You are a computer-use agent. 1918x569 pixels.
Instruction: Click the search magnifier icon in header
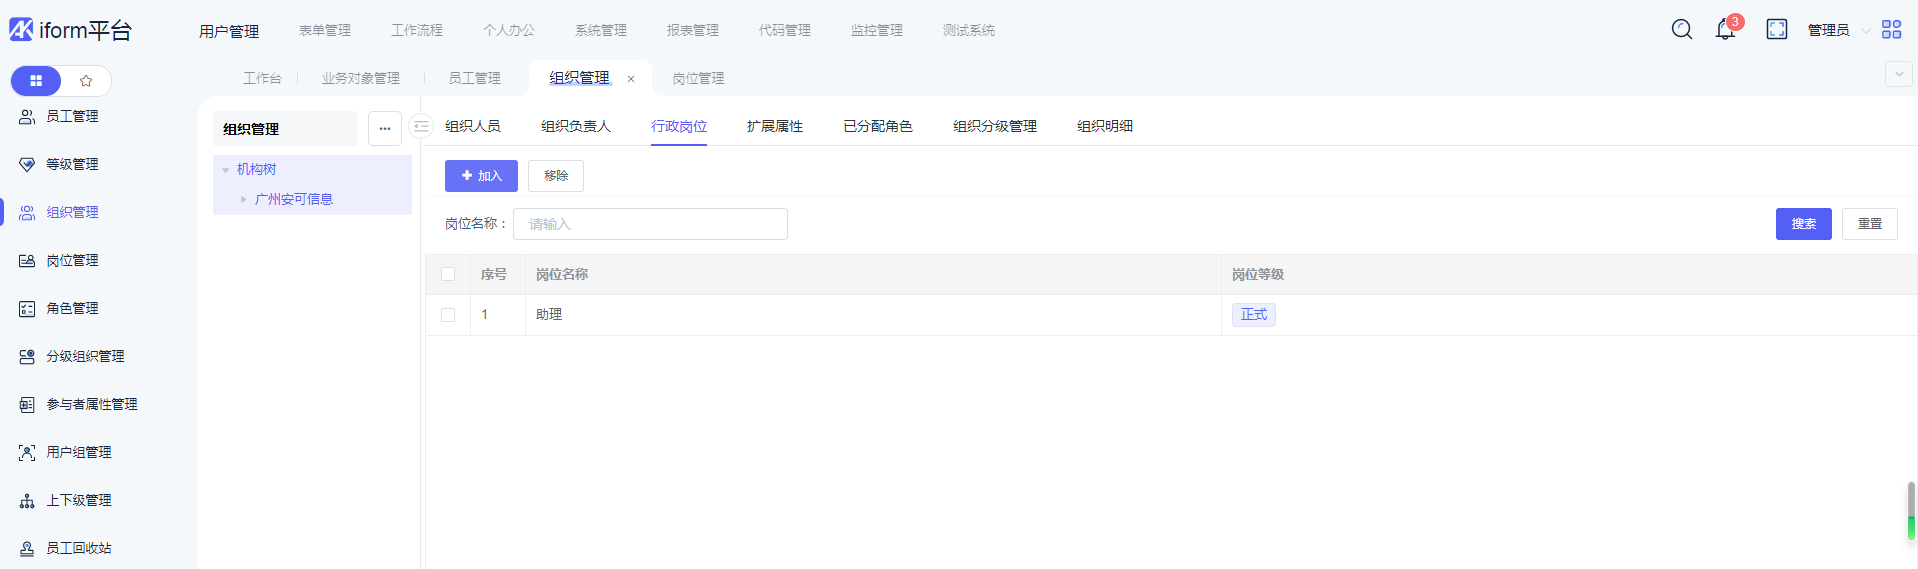pos(1682,30)
